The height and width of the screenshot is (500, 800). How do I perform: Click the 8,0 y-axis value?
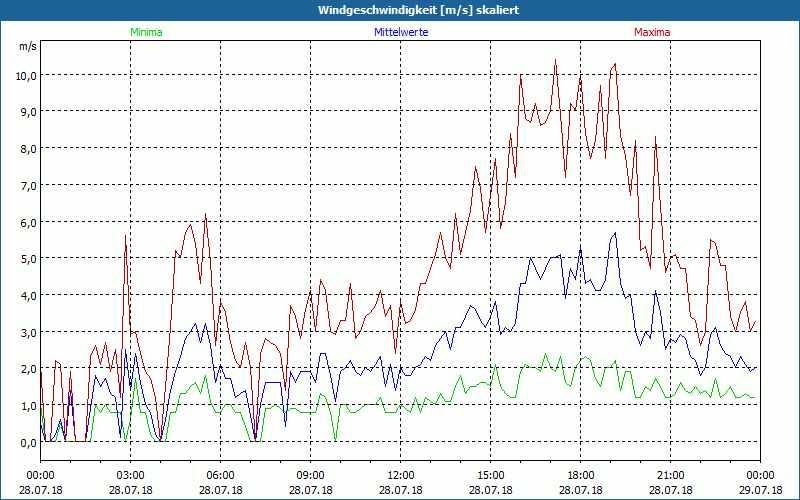(28, 148)
